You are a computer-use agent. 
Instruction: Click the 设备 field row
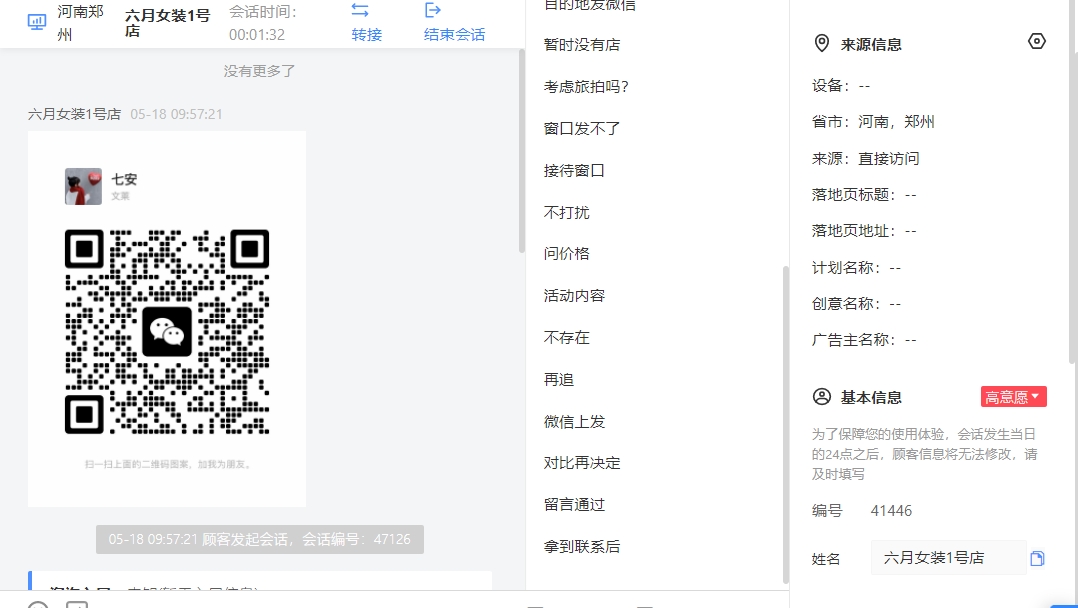(x=841, y=86)
